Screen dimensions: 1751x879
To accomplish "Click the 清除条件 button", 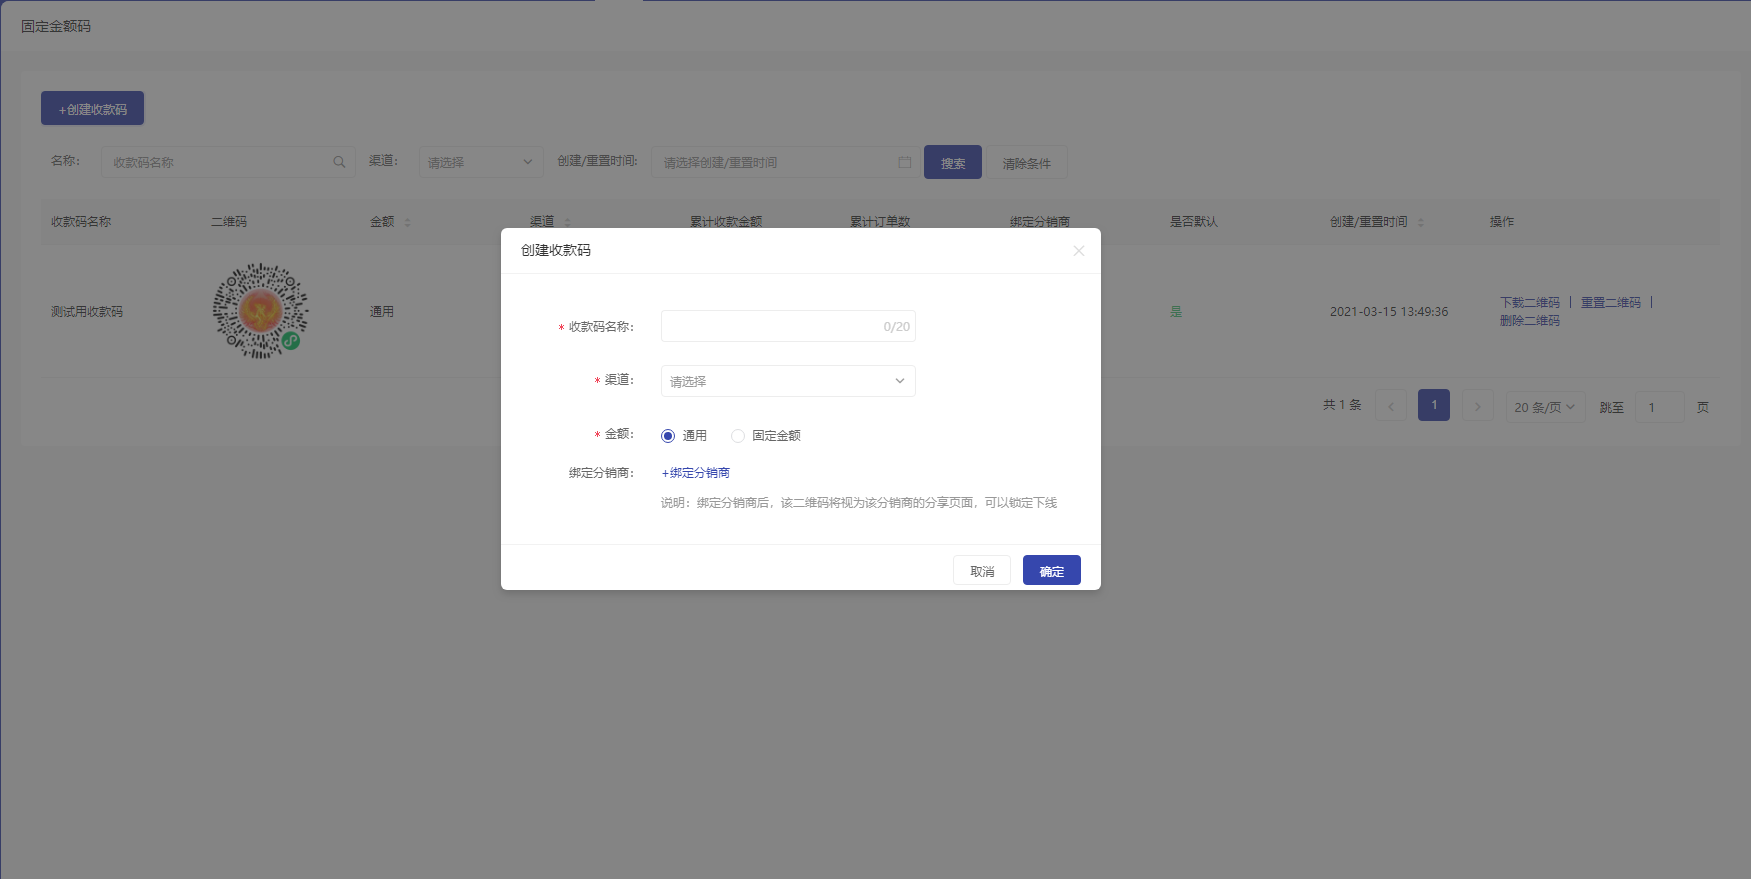I will pyautogui.click(x=1027, y=163).
